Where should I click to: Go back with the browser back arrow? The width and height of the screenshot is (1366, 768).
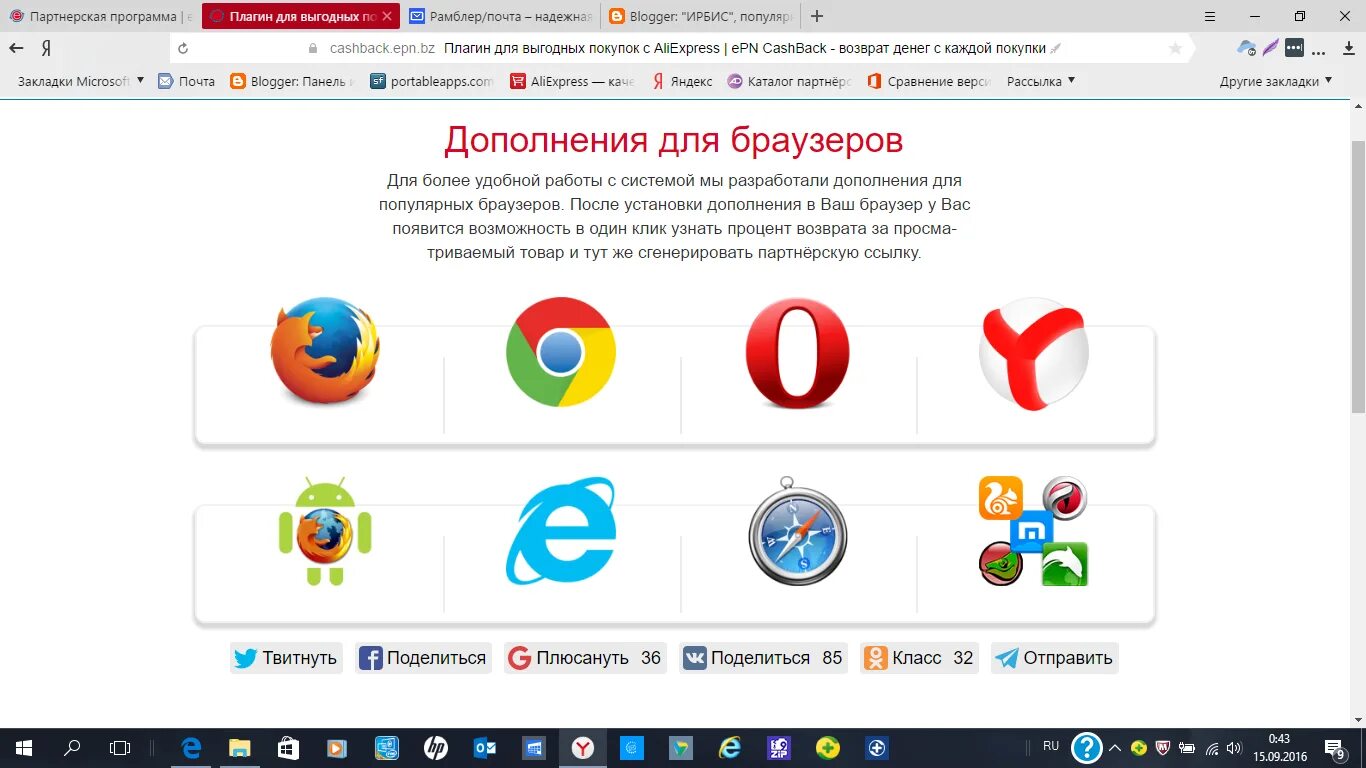click(16, 48)
